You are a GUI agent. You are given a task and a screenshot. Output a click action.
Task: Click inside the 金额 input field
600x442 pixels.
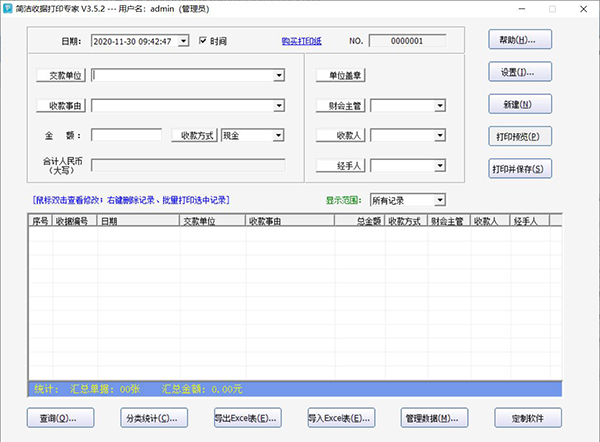point(126,135)
